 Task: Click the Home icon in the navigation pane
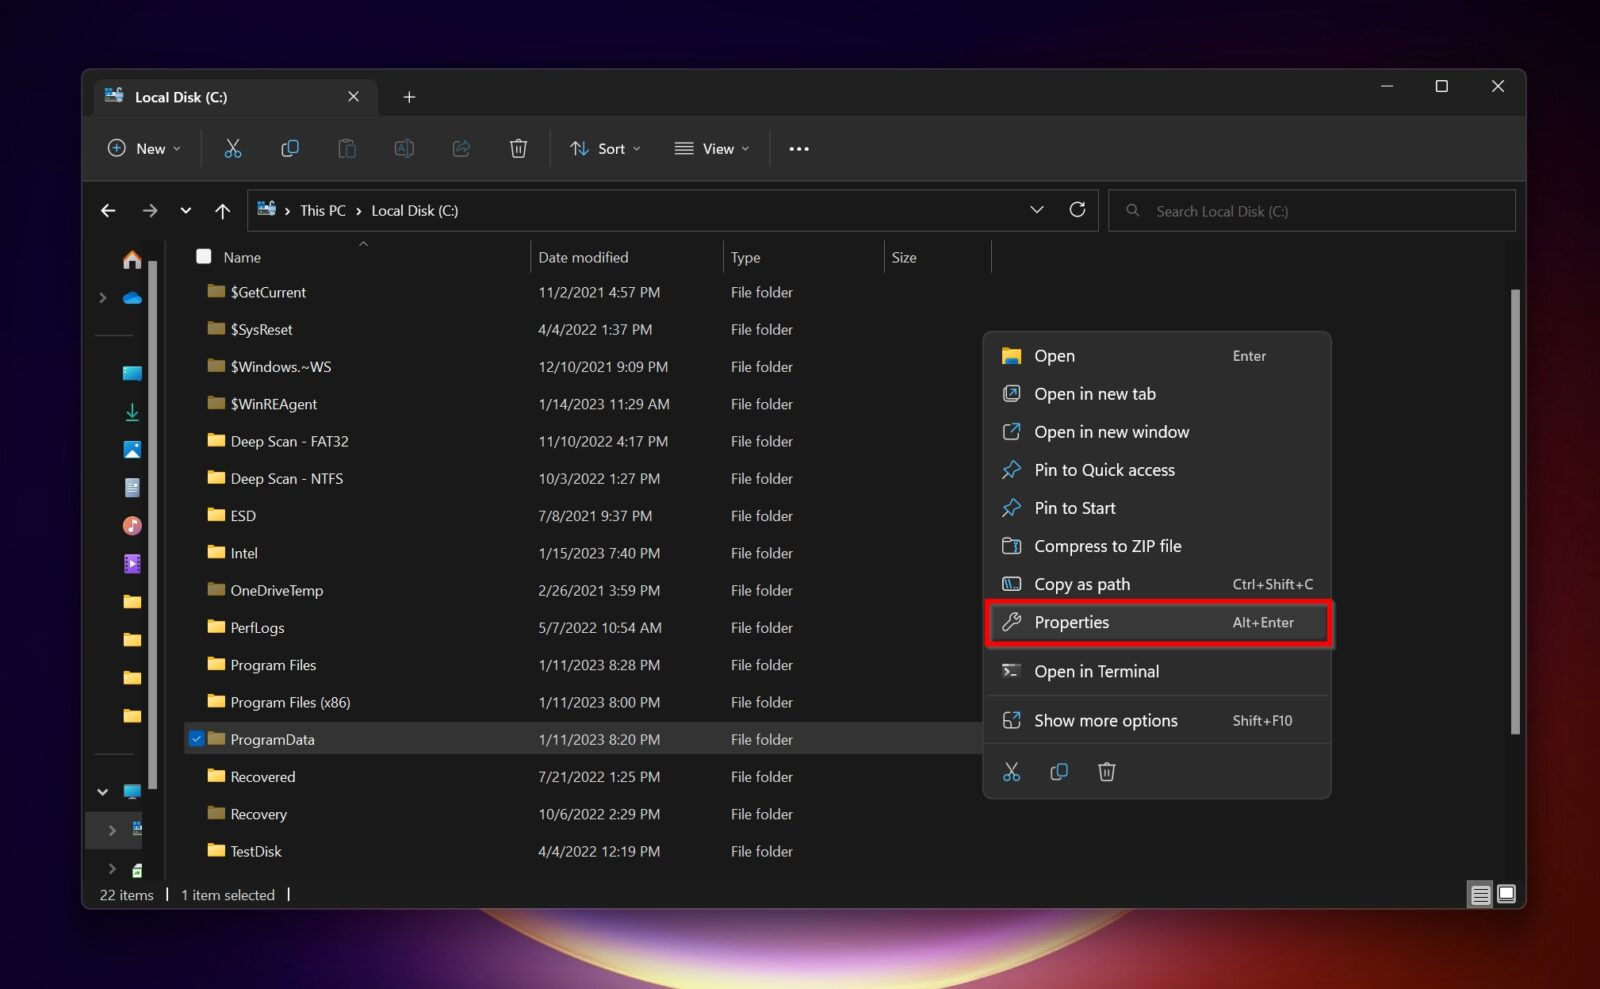coord(131,259)
